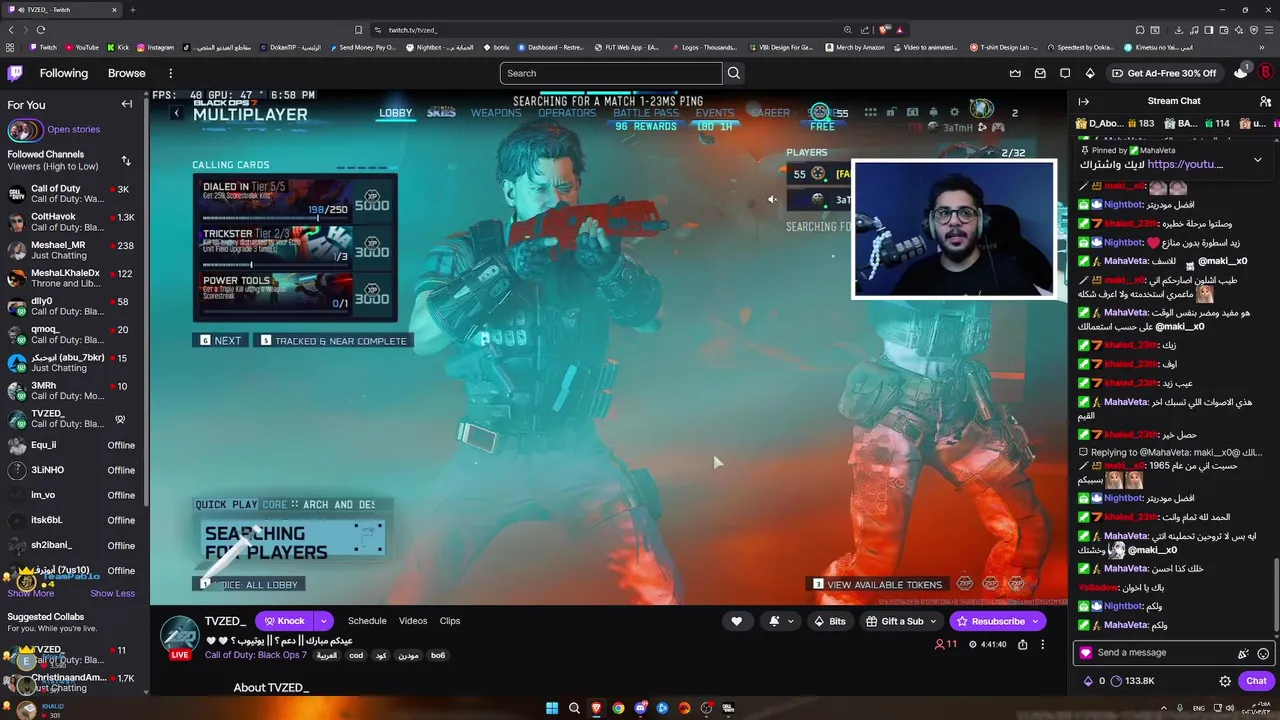Open the Call of Duty: Black Ops 7 category link
1280x720 pixels.
(x=256, y=655)
